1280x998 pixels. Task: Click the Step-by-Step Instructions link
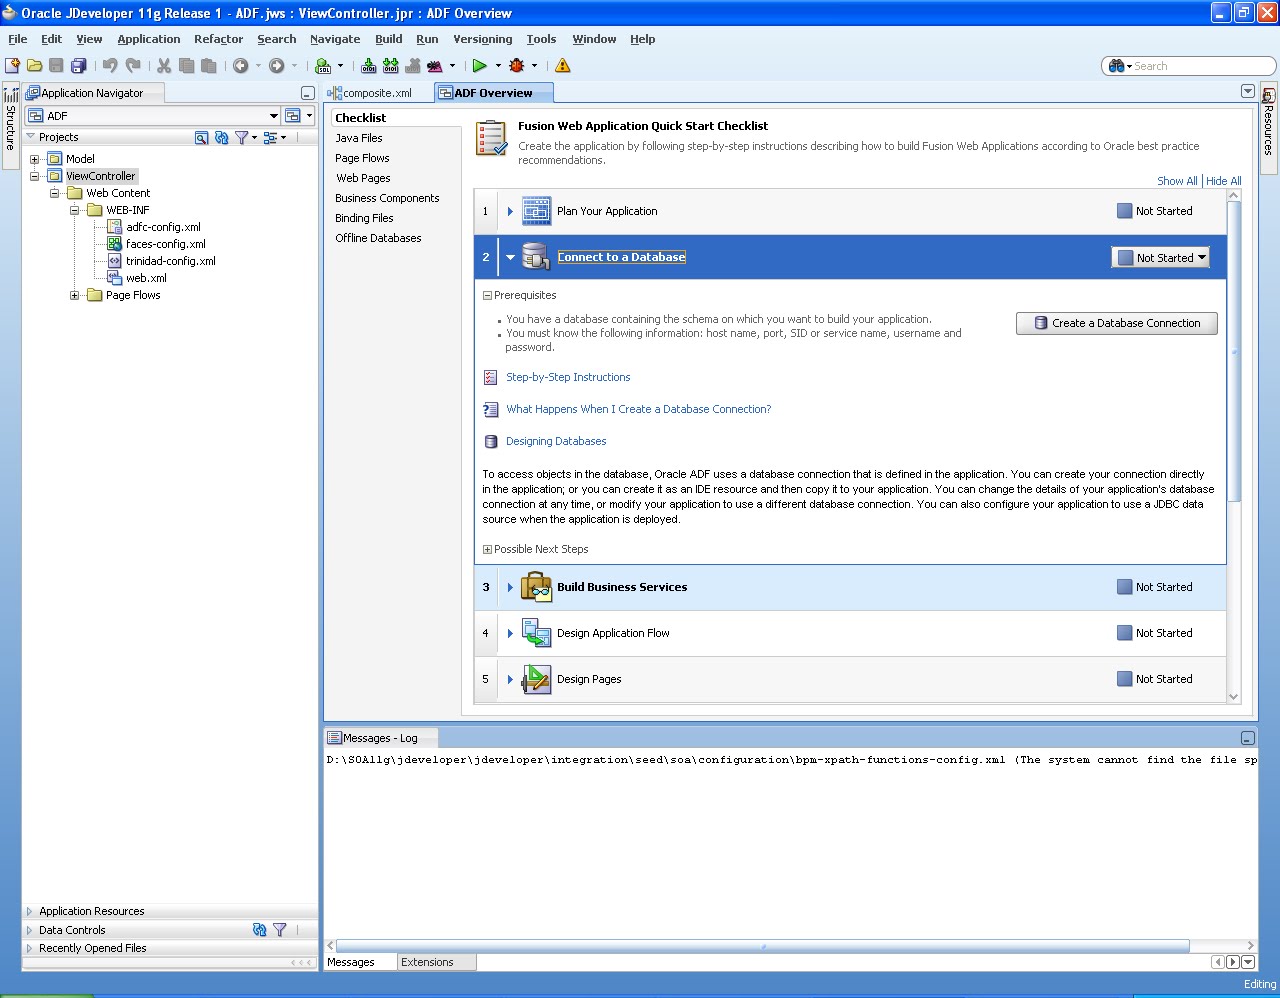tap(568, 377)
